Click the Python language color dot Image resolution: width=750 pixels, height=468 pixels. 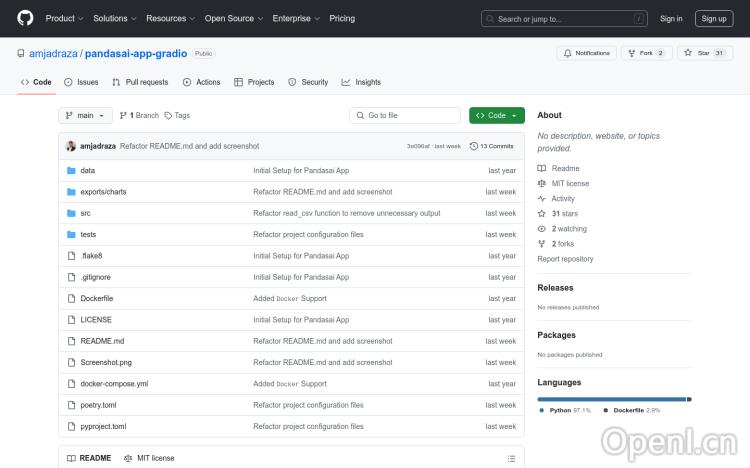[x=541, y=411]
